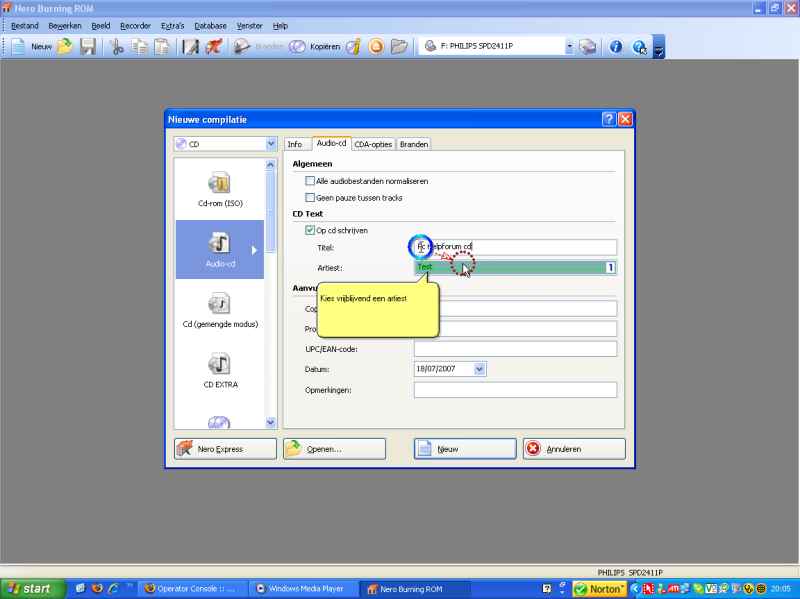Save the compilation with the floppy disk icon
The height and width of the screenshot is (599, 800).
(x=88, y=46)
